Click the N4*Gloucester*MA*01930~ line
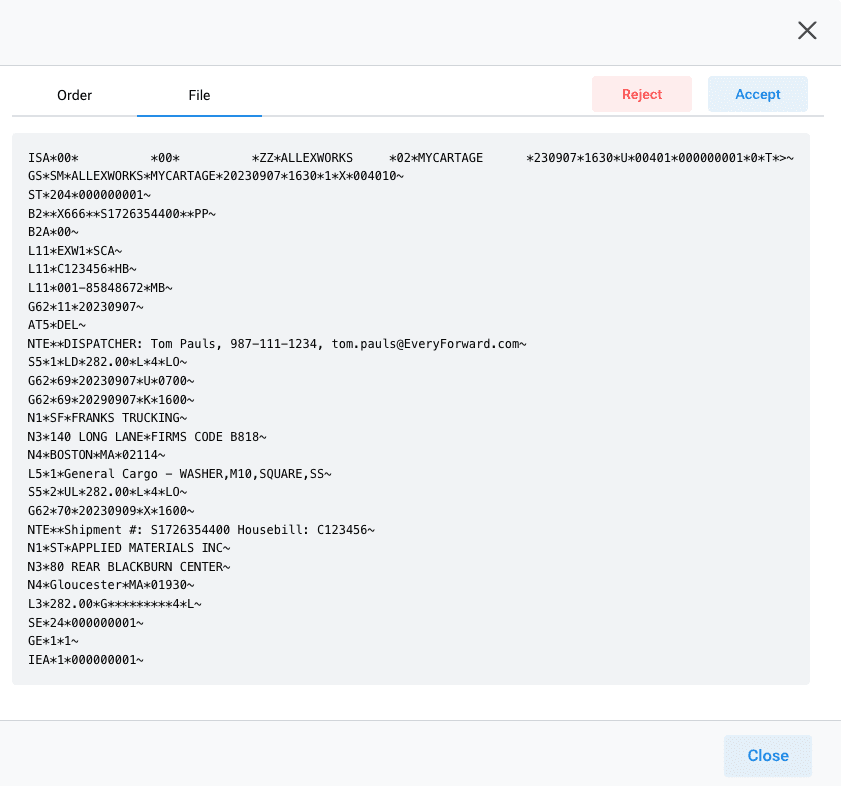This screenshot has height=786, width=841. 111,585
